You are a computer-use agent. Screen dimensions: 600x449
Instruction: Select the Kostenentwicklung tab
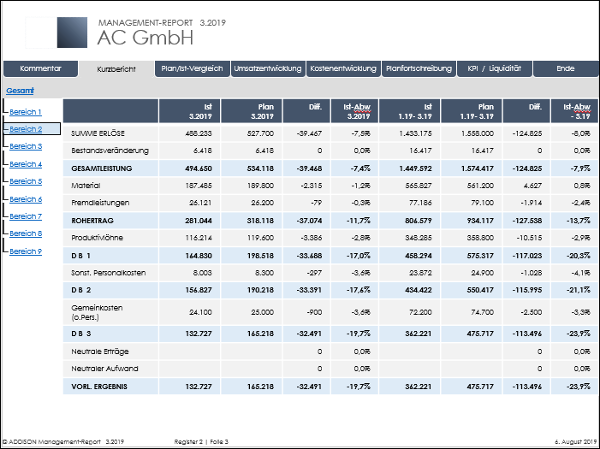[x=343, y=69]
